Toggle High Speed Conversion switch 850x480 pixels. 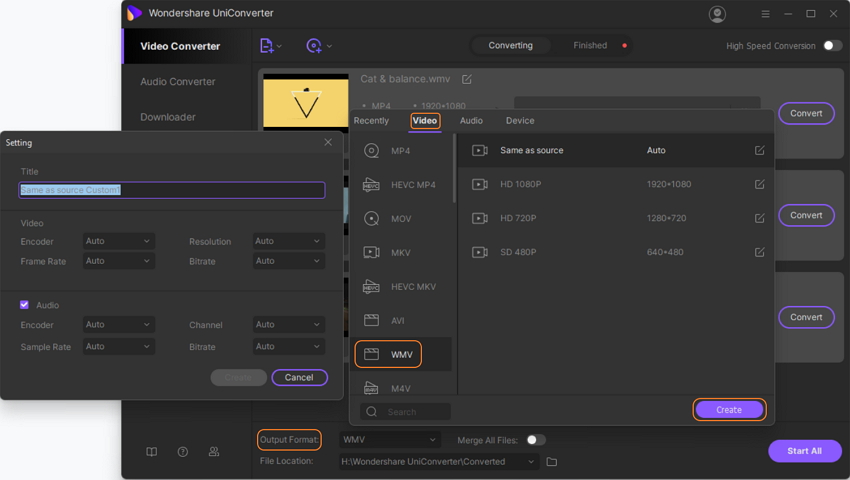[x=831, y=46]
